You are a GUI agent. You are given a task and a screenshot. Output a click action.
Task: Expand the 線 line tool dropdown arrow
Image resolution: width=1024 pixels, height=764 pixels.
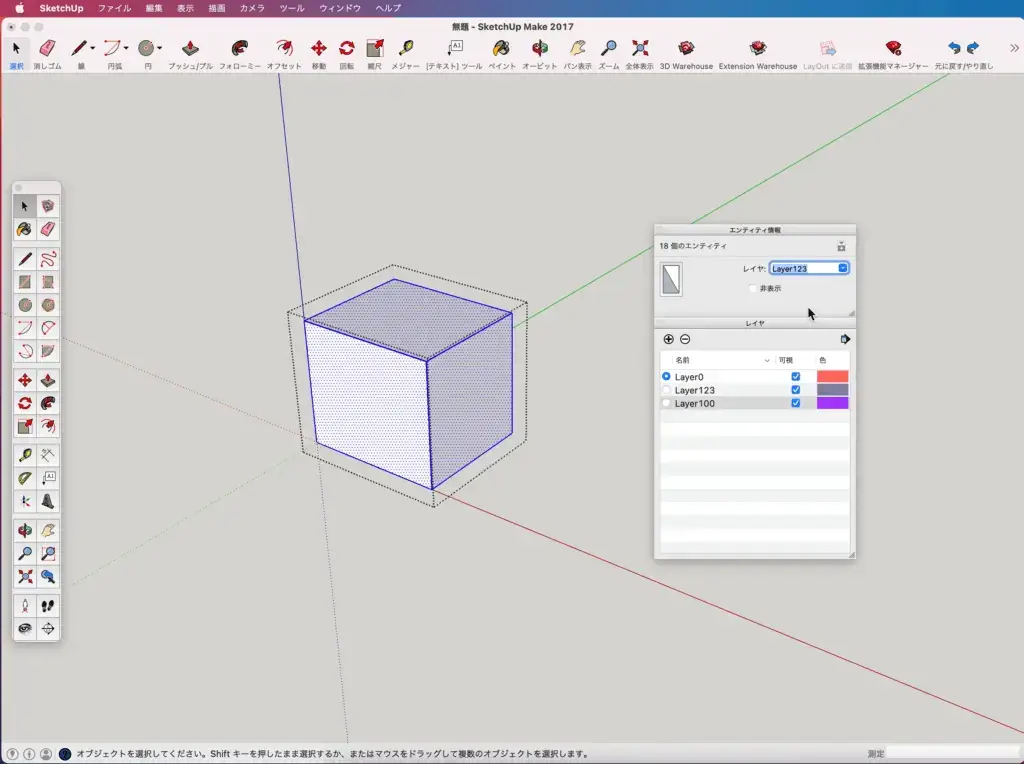(x=93, y=48)
